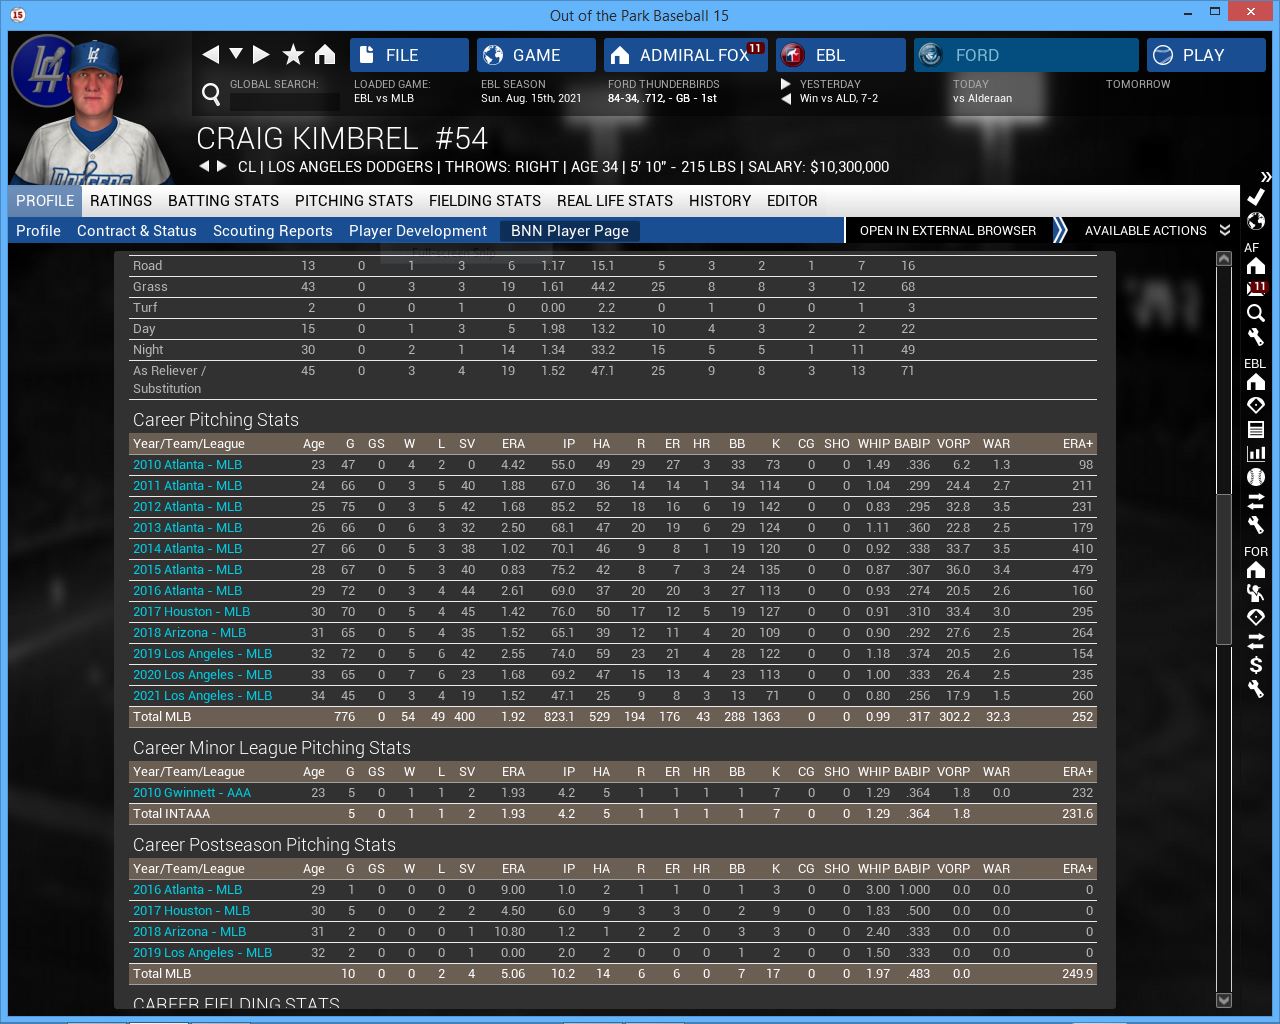1280x1024 pixels.
Task: Click the scrollbar down arrow of stats panel
Action: tap(1223, 1000)
